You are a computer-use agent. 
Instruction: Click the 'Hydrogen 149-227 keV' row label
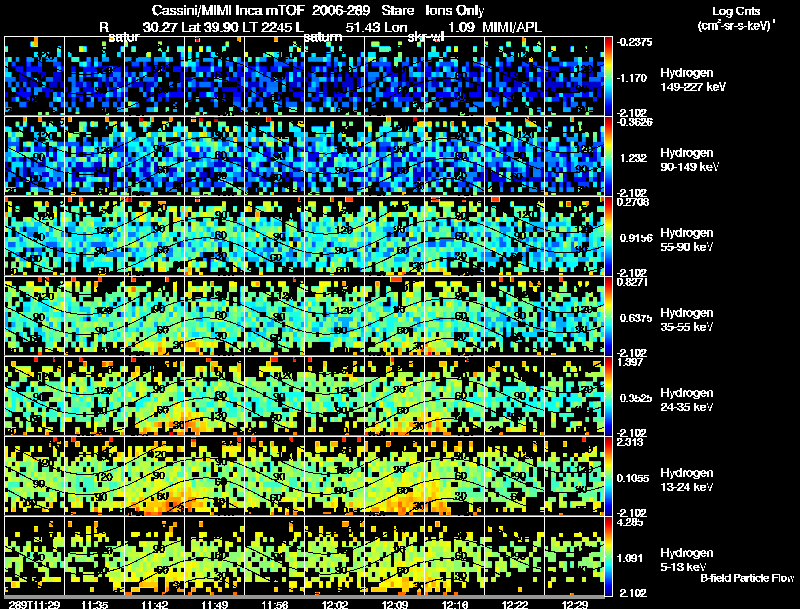(692, 80)
